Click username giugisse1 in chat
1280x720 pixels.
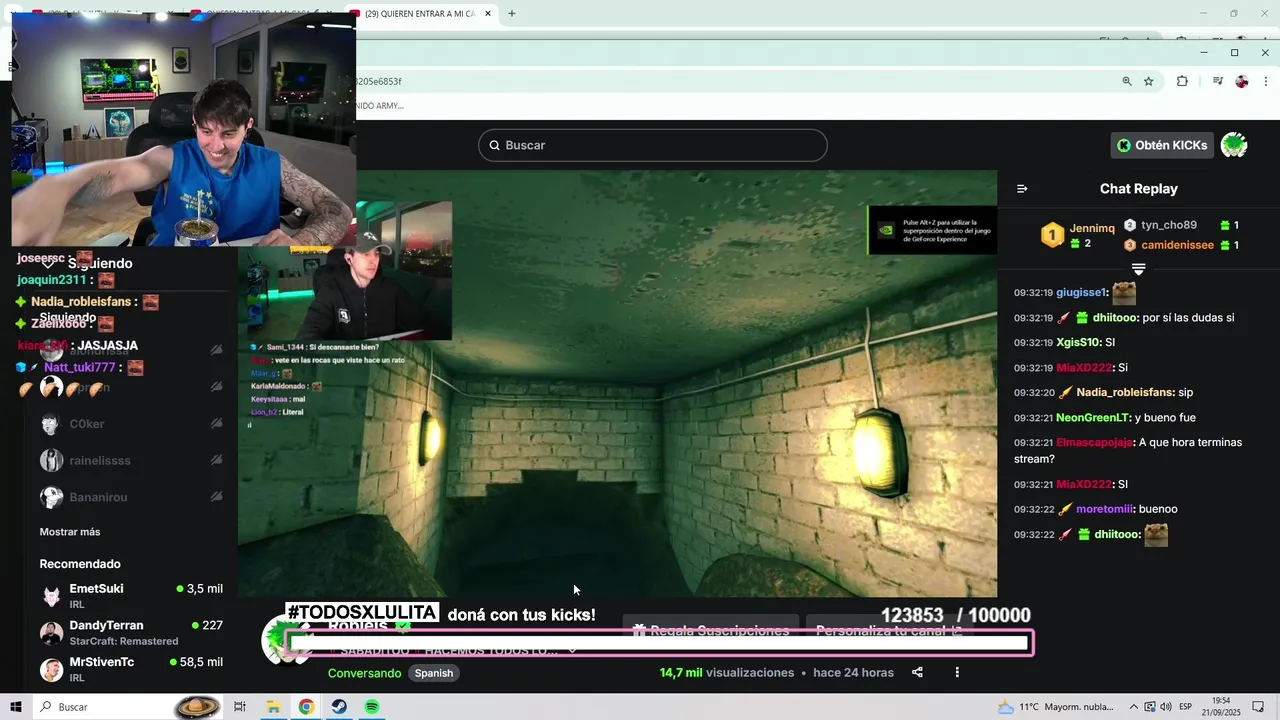click(x=1081, y=293)
